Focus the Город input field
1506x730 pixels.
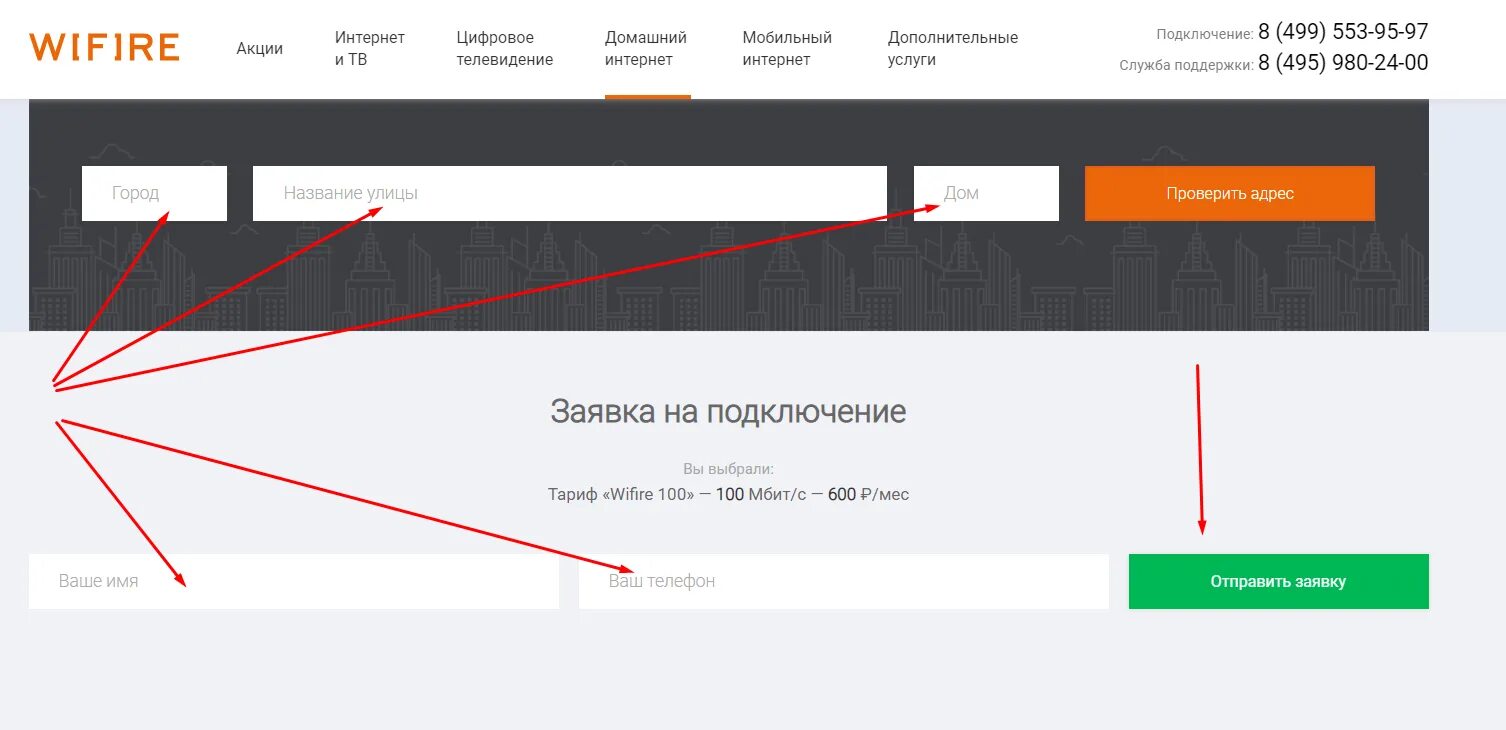click(x=154, y=193)
